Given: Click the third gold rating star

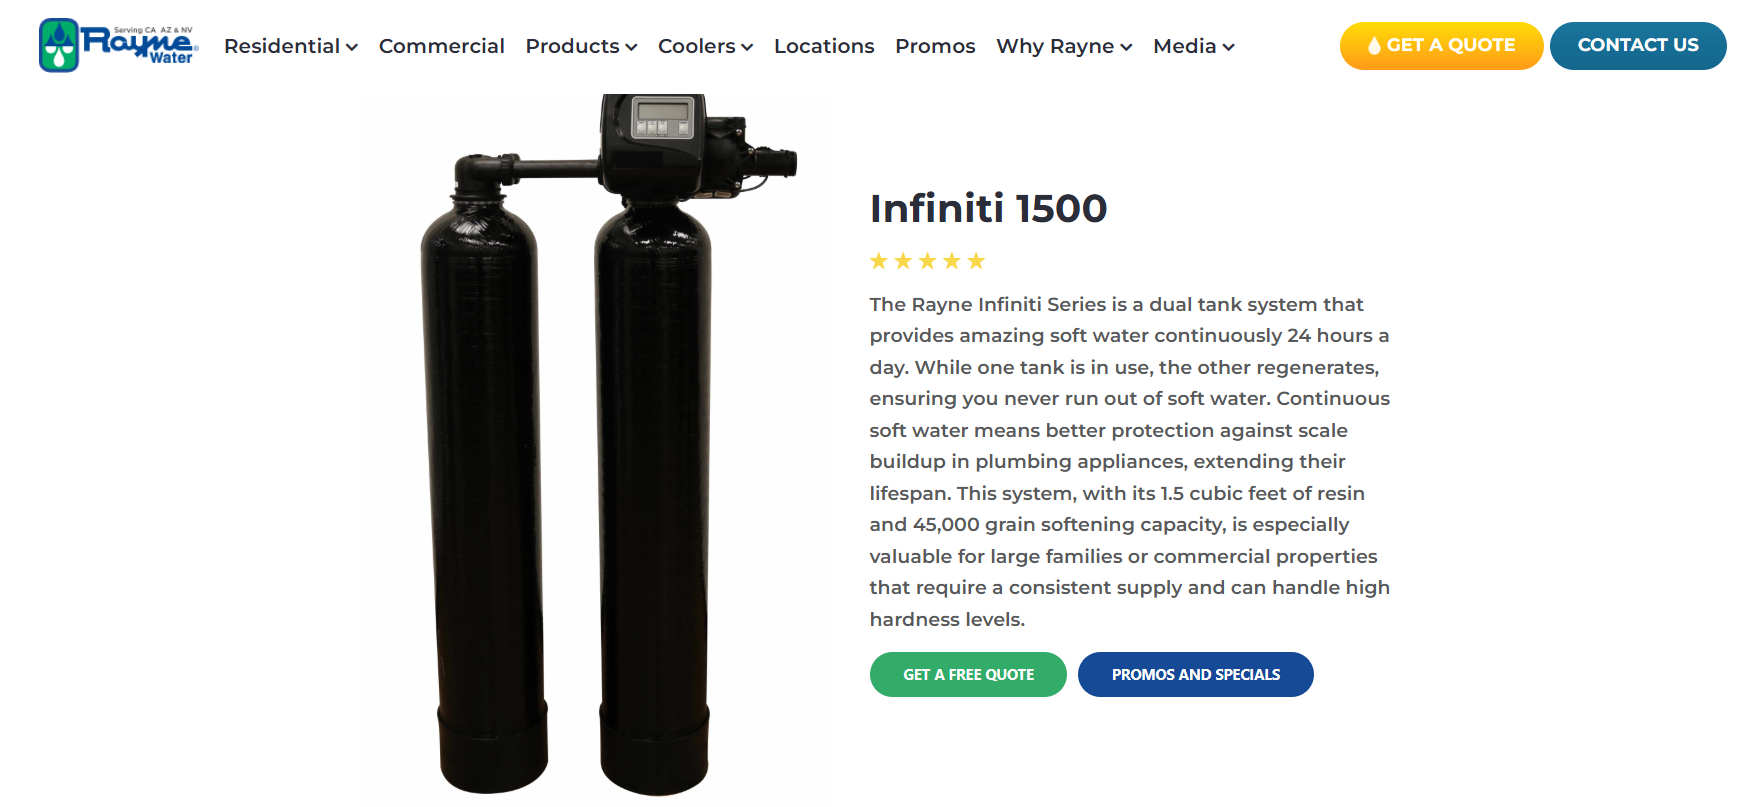Looking at the screenshot, I should tap(928, 261).
